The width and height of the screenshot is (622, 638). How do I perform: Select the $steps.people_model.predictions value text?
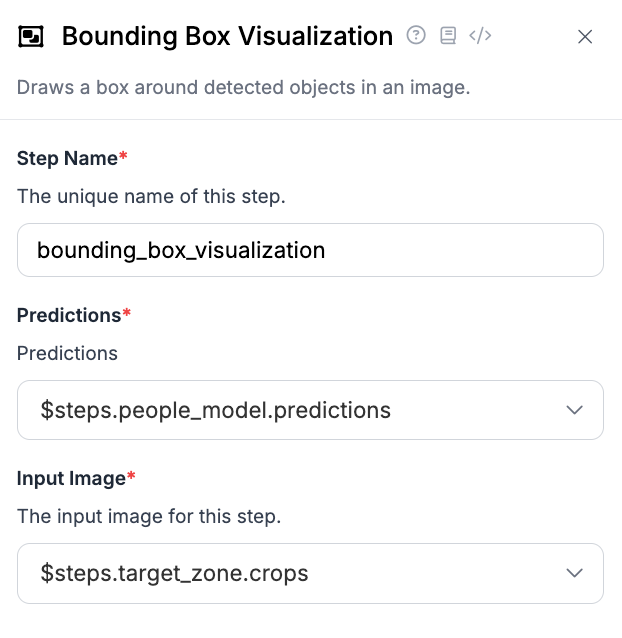pos(215,410)
